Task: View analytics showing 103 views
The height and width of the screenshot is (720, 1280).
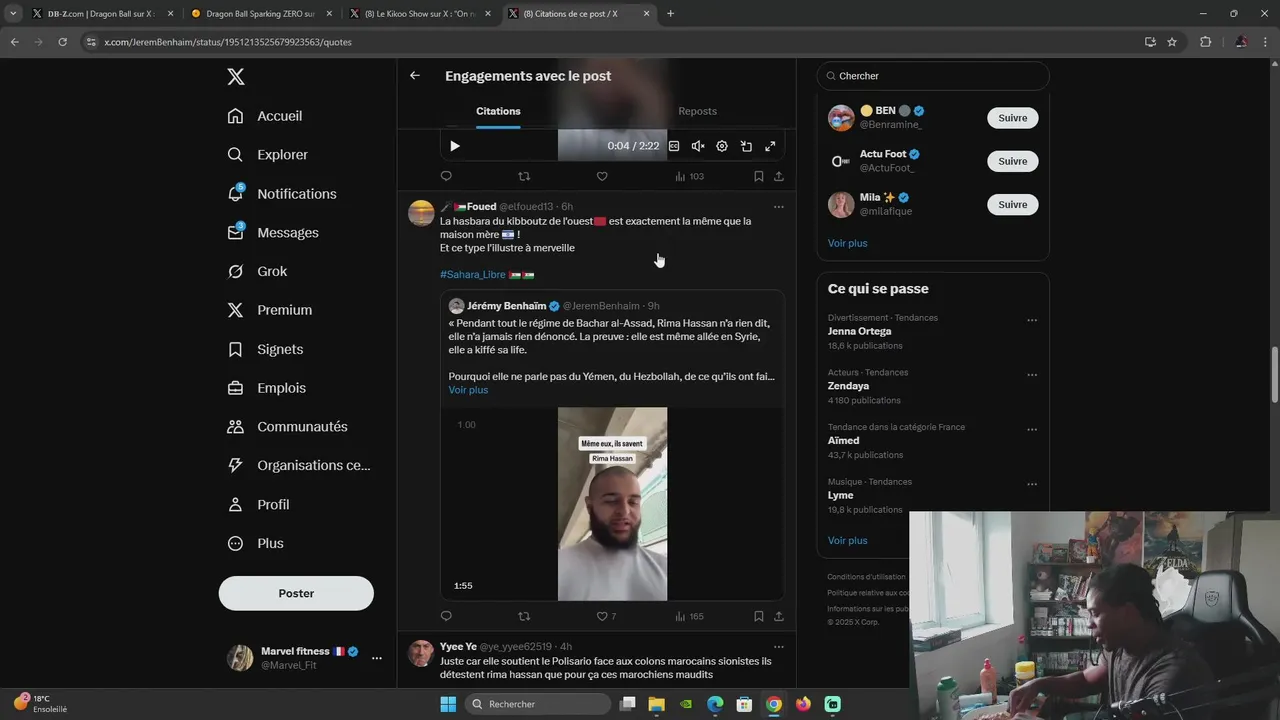Action: pyautogui.click(x=689, y=176)
